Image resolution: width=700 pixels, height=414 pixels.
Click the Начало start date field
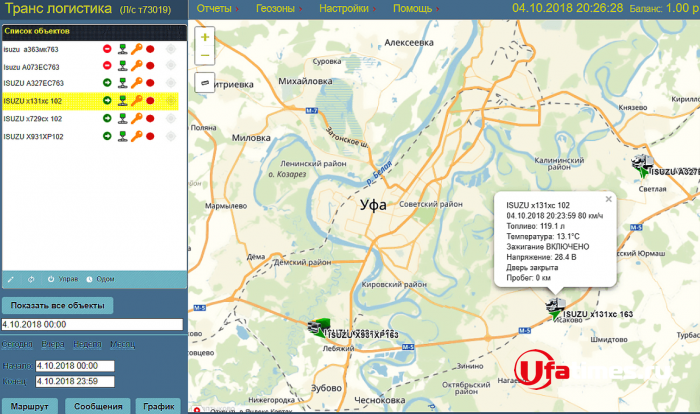tap(75, 366)
